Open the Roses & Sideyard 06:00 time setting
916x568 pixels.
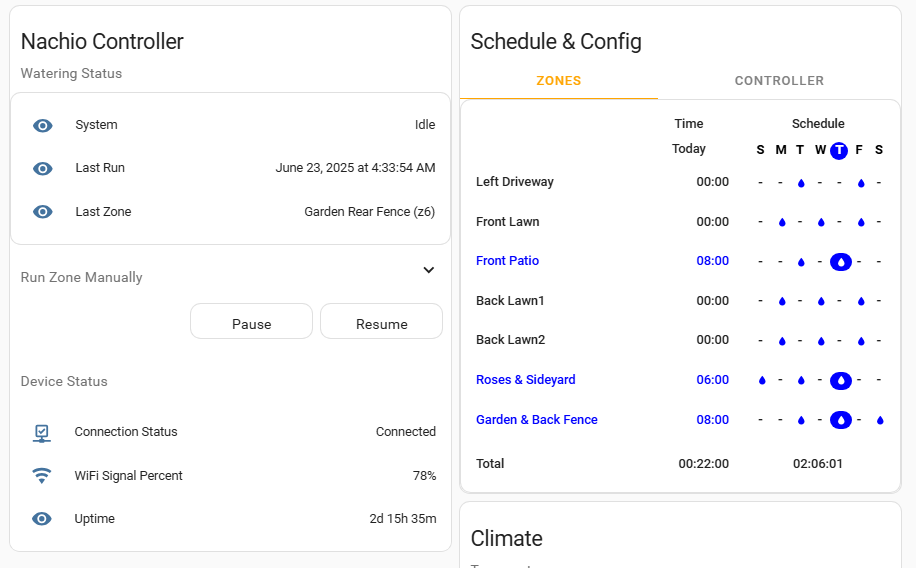click(712, 380)
